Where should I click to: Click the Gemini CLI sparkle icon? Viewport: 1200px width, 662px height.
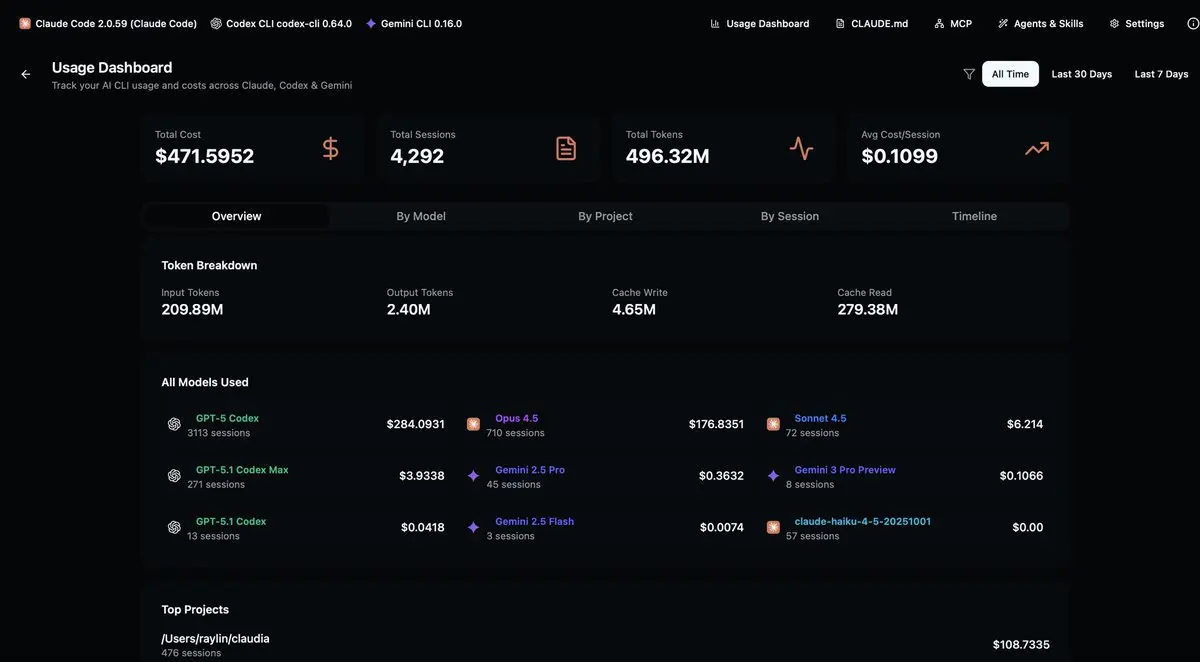(371, 23)
